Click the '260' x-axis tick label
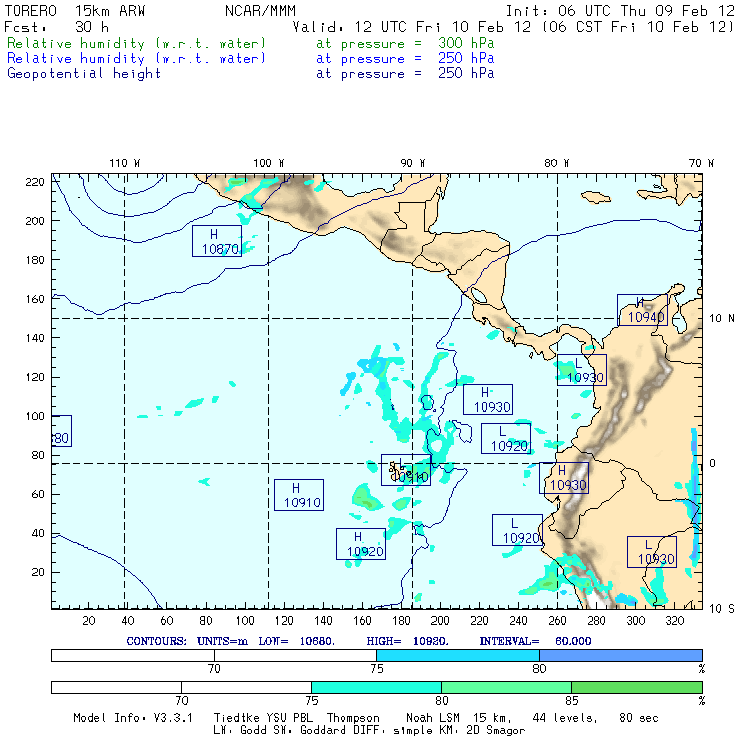This screenshot has width=740, height=740. (557, 621)
